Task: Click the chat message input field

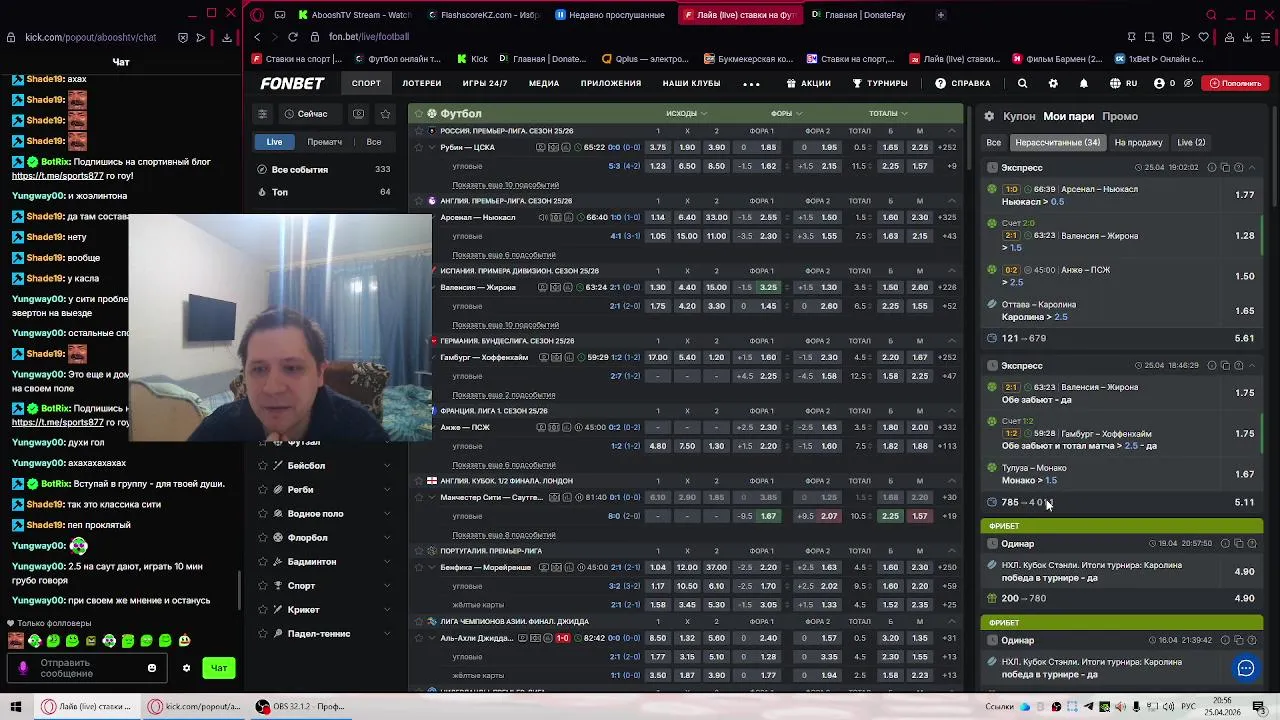Action: pos(87,668)
